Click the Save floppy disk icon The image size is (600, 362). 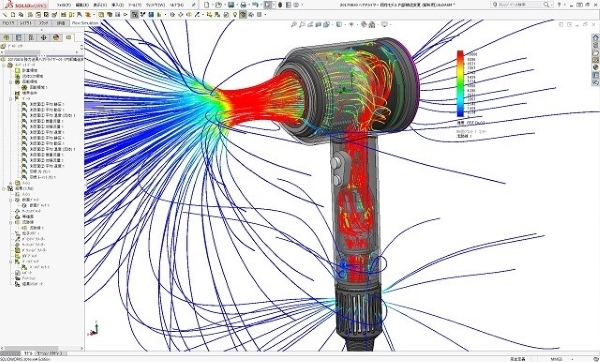coord(231,5)
